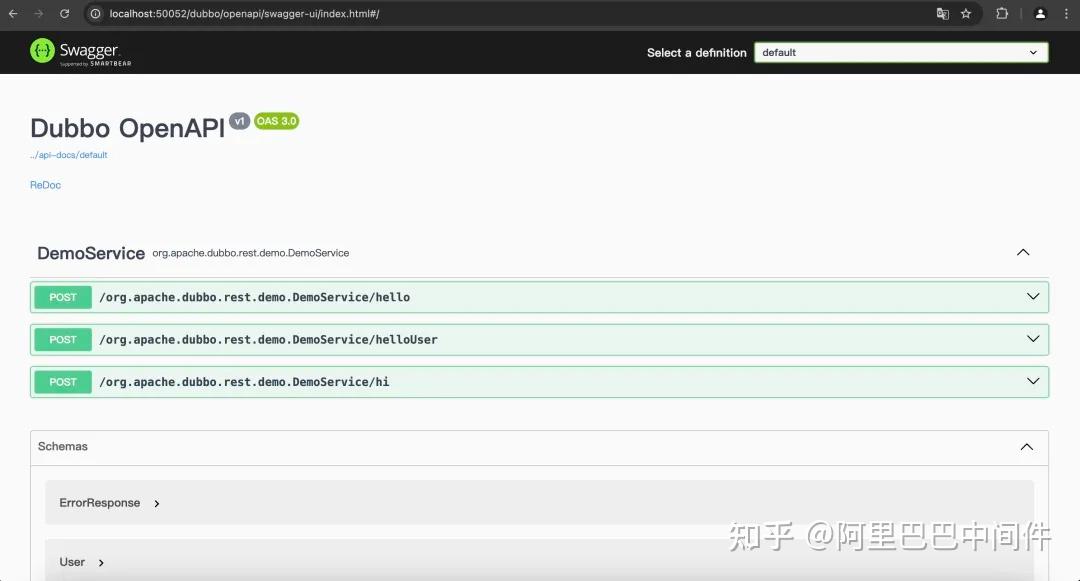This screenshot has width=1080, height=581.
Task: Open the browser extensions puzzle icon
Action: (1002, 14)
